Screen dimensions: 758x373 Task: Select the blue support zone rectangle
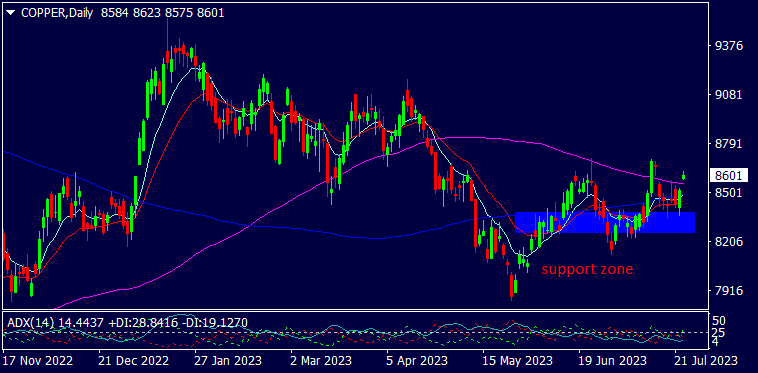coord(605,222)
